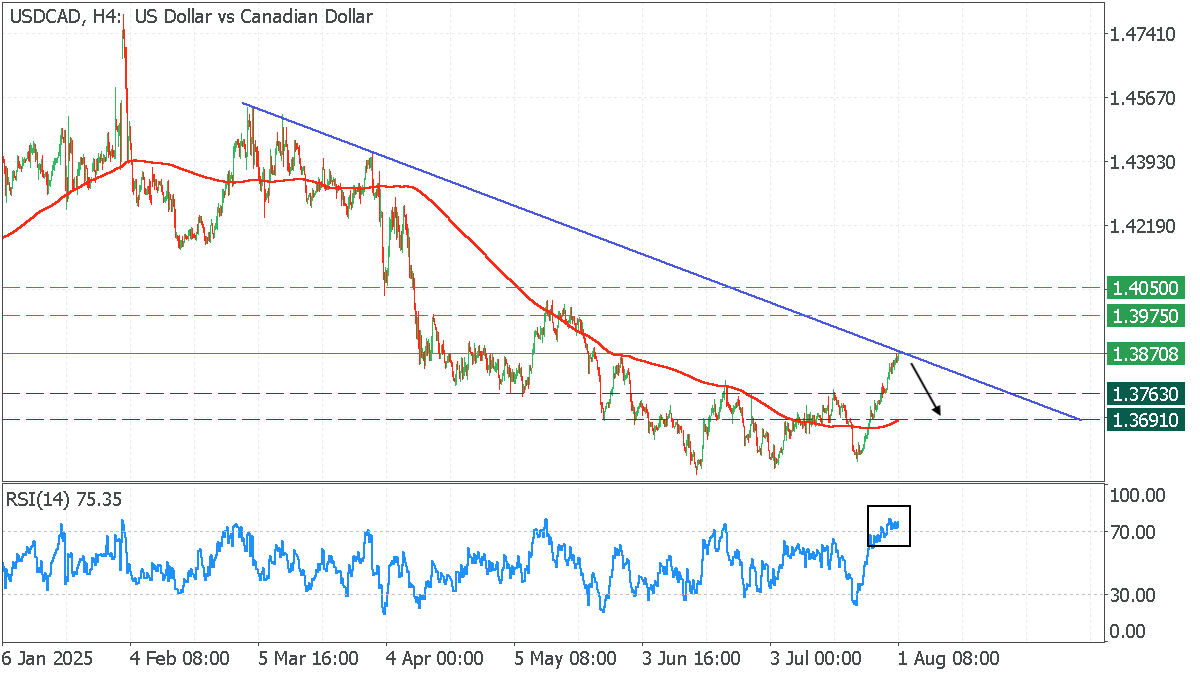Click the 1.43930 price axis value
Screen dimensions: 1200x675
tap(1143, 162)
